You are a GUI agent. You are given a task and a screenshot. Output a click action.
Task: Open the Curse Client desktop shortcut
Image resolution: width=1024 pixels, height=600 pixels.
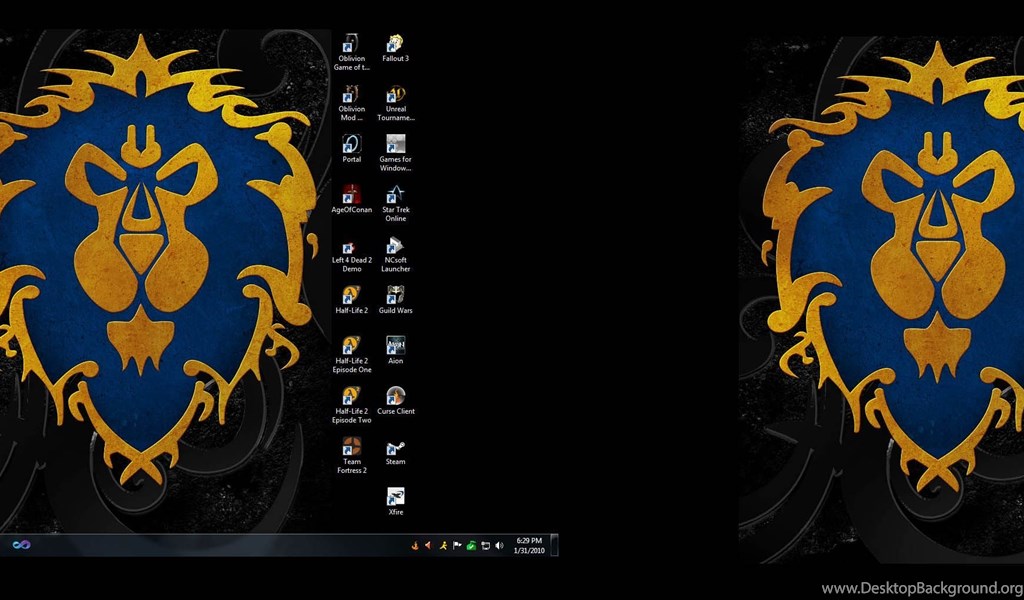(x=396, y=400)
